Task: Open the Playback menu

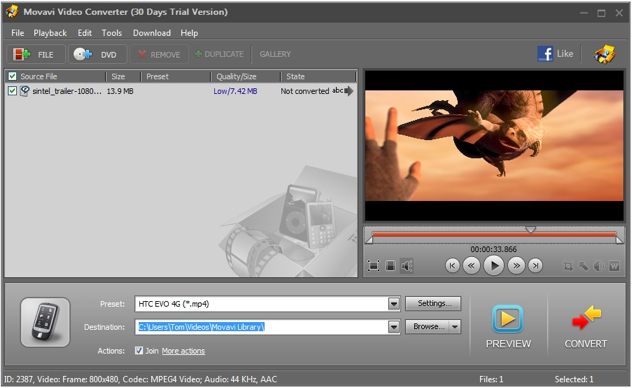Action: pos(50,33)
